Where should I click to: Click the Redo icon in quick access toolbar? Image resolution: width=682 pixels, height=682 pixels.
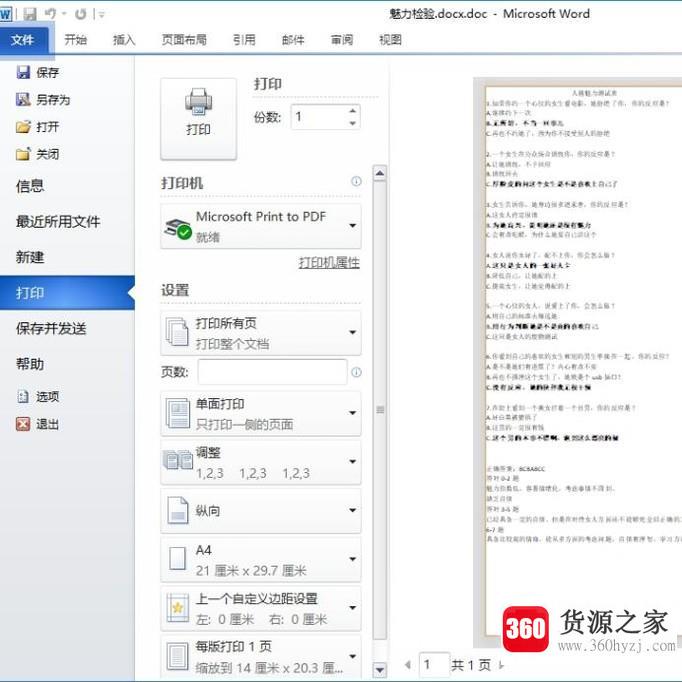80,14
